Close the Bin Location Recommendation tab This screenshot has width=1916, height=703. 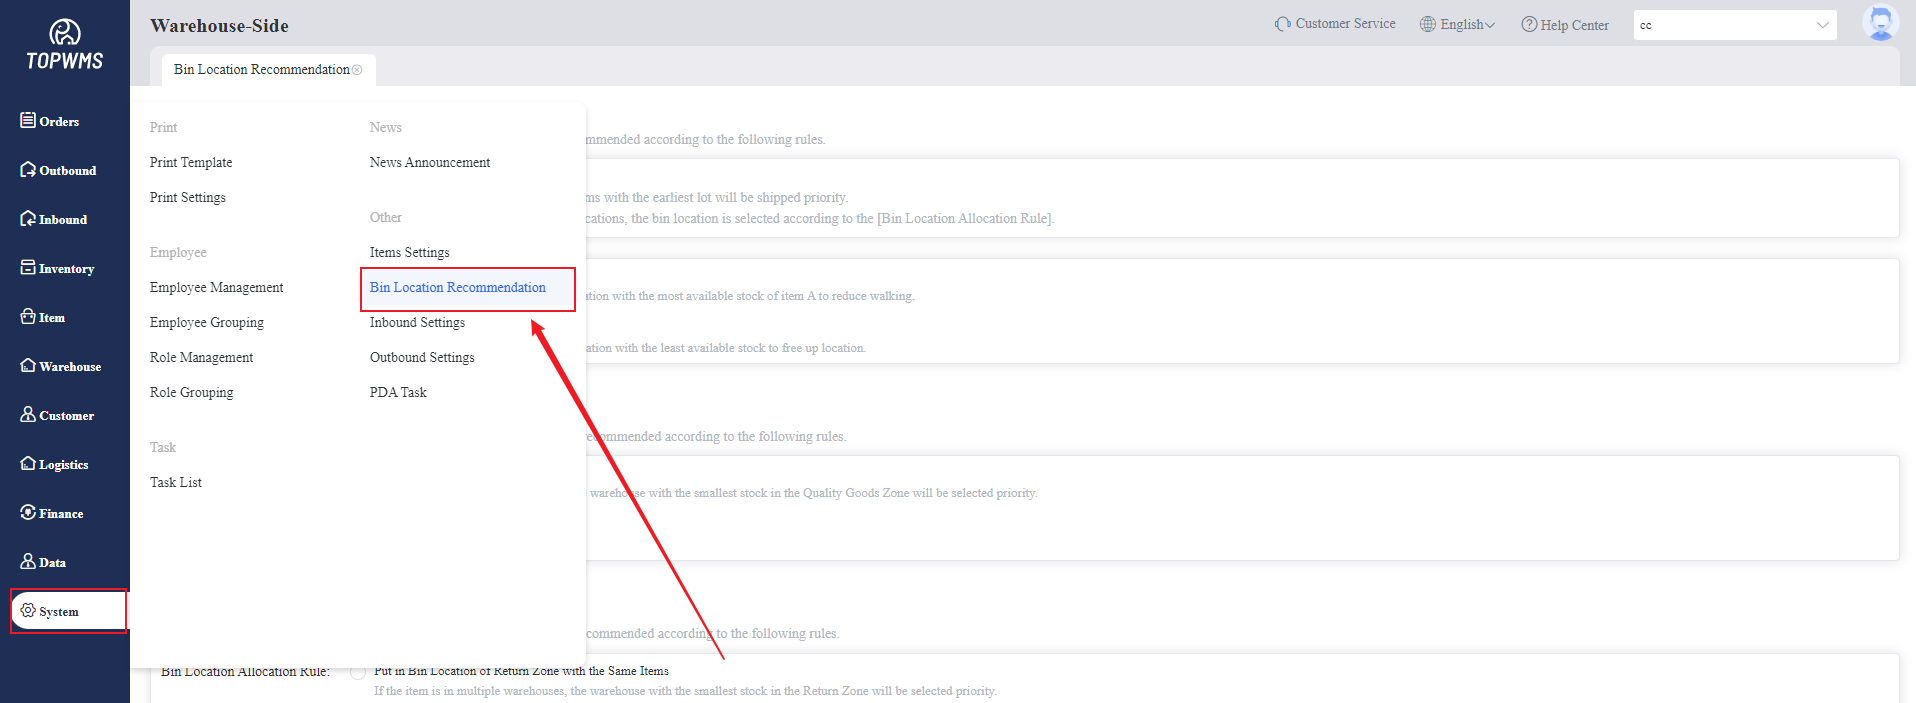click(x=357, y=70)
